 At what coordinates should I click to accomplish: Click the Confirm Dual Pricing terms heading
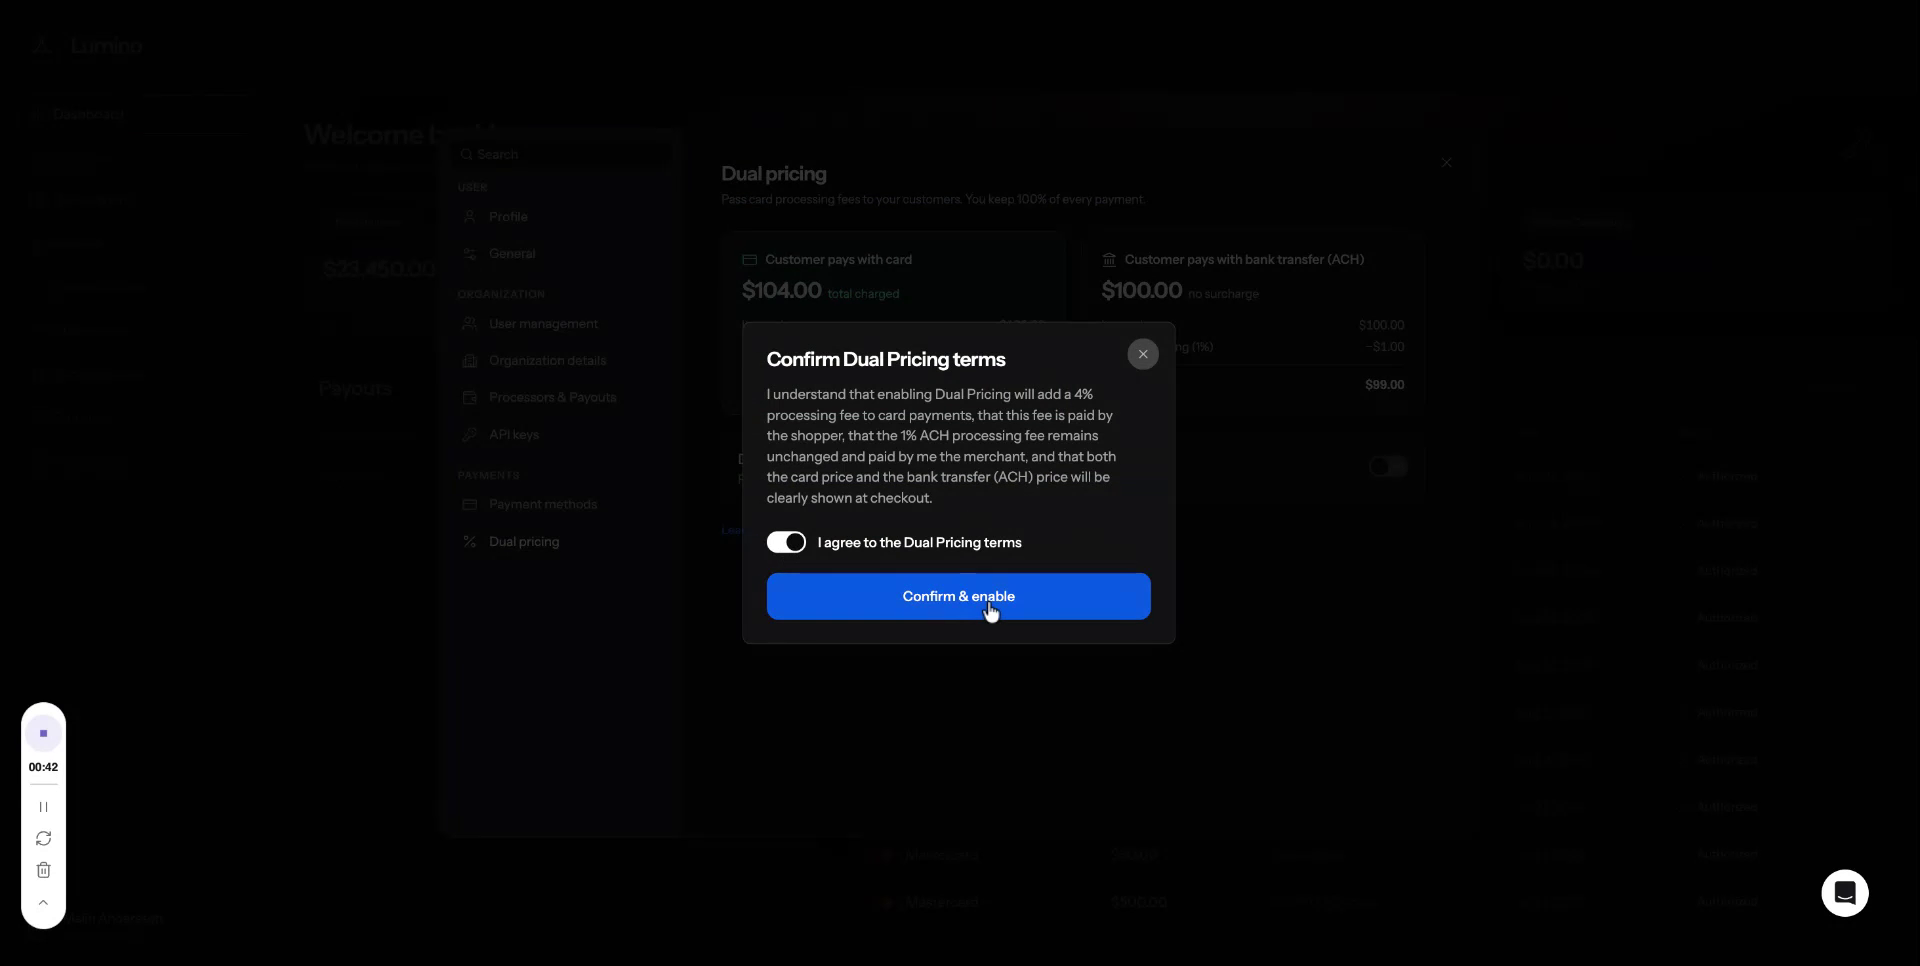(x=886, y=359)
